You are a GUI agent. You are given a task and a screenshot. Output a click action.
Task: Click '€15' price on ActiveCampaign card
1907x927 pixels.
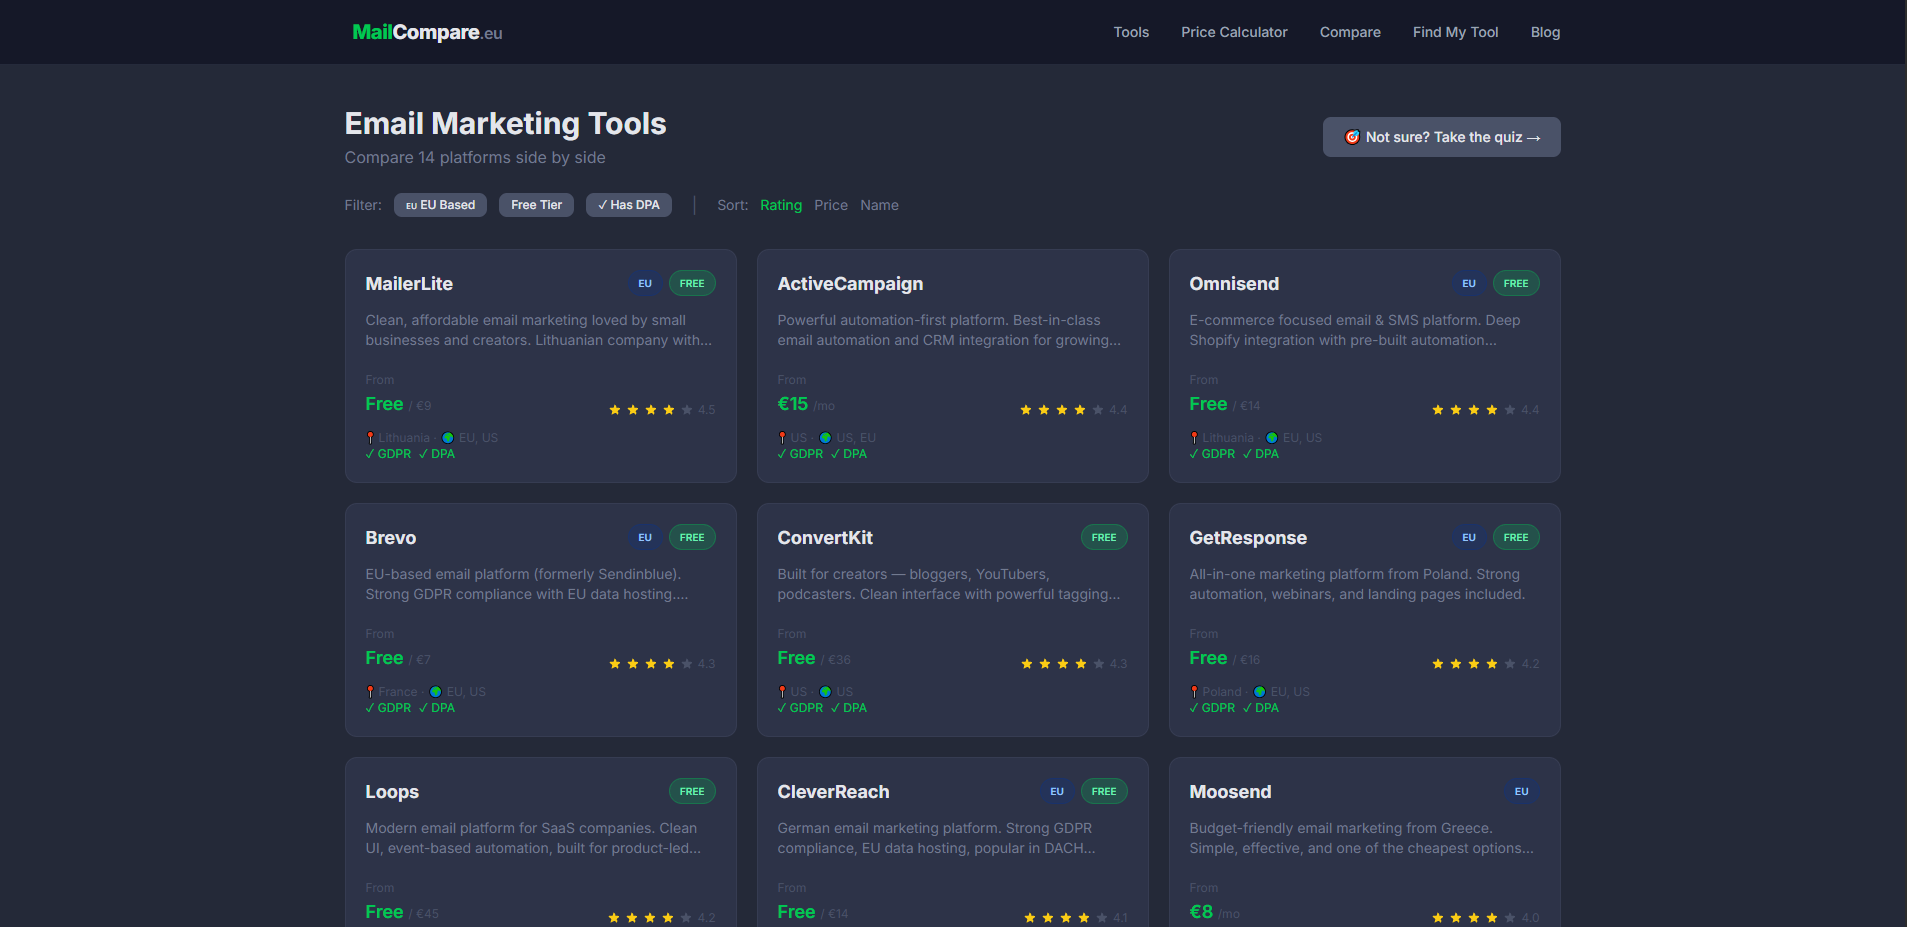793,404
